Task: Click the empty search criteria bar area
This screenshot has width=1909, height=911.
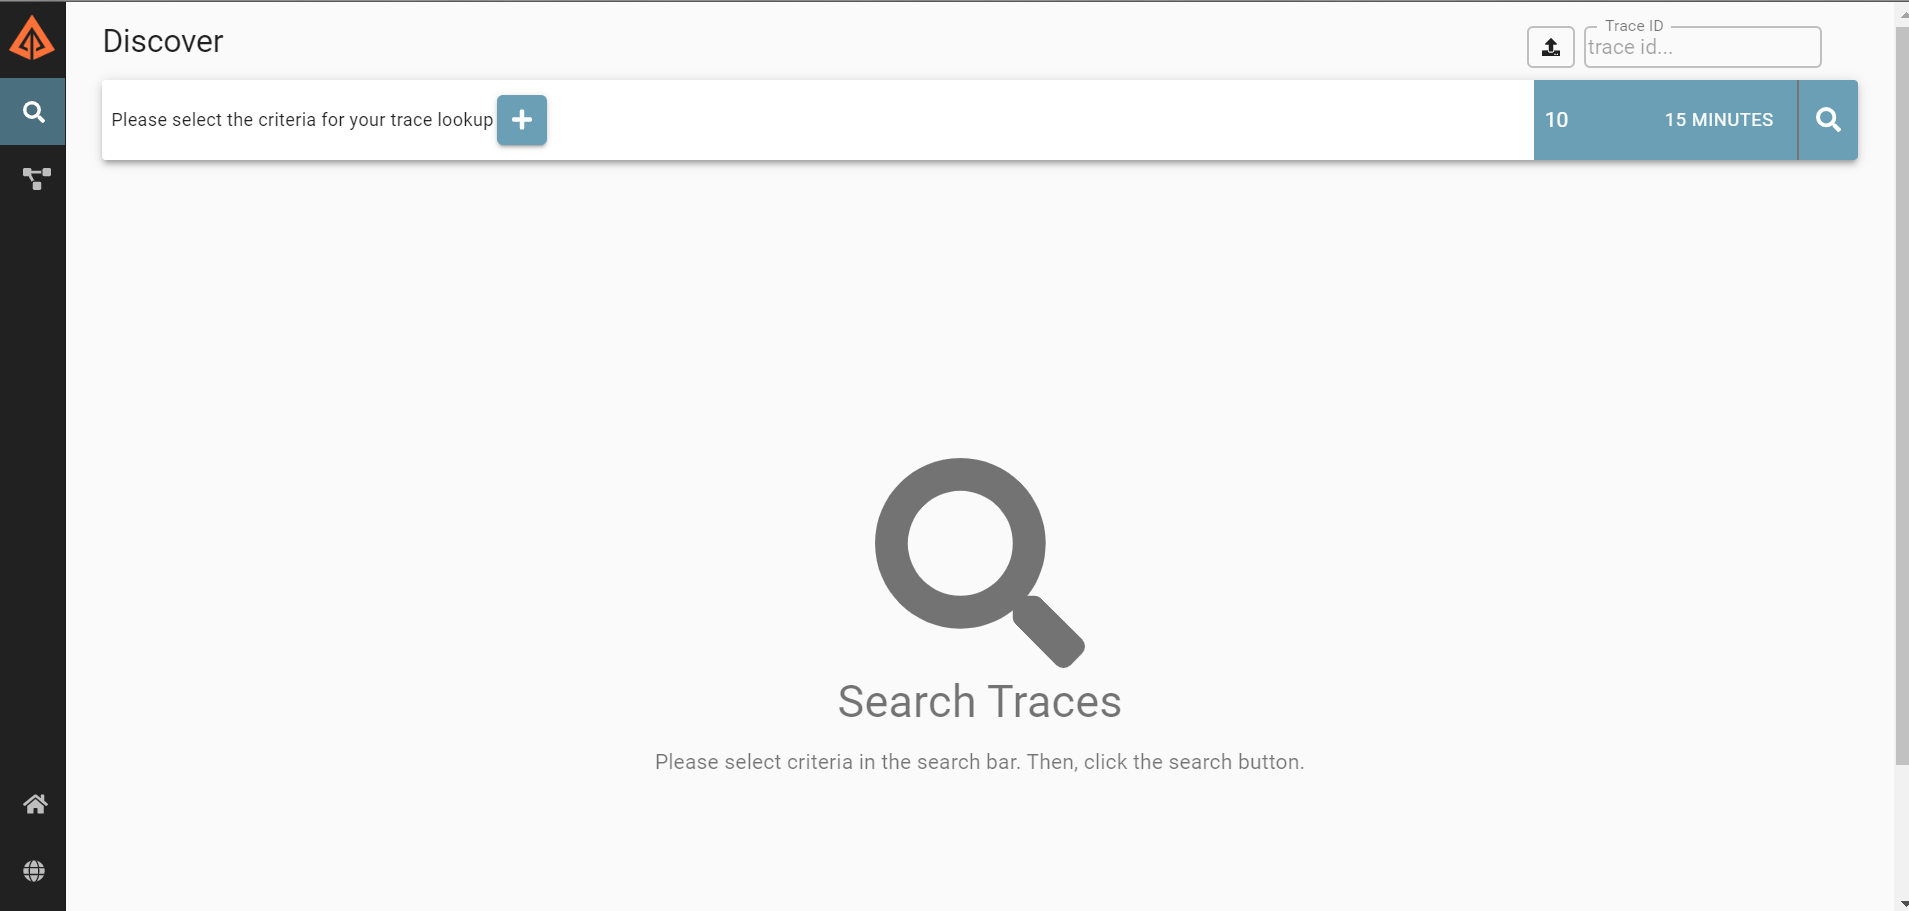Action: [1040, 120]
